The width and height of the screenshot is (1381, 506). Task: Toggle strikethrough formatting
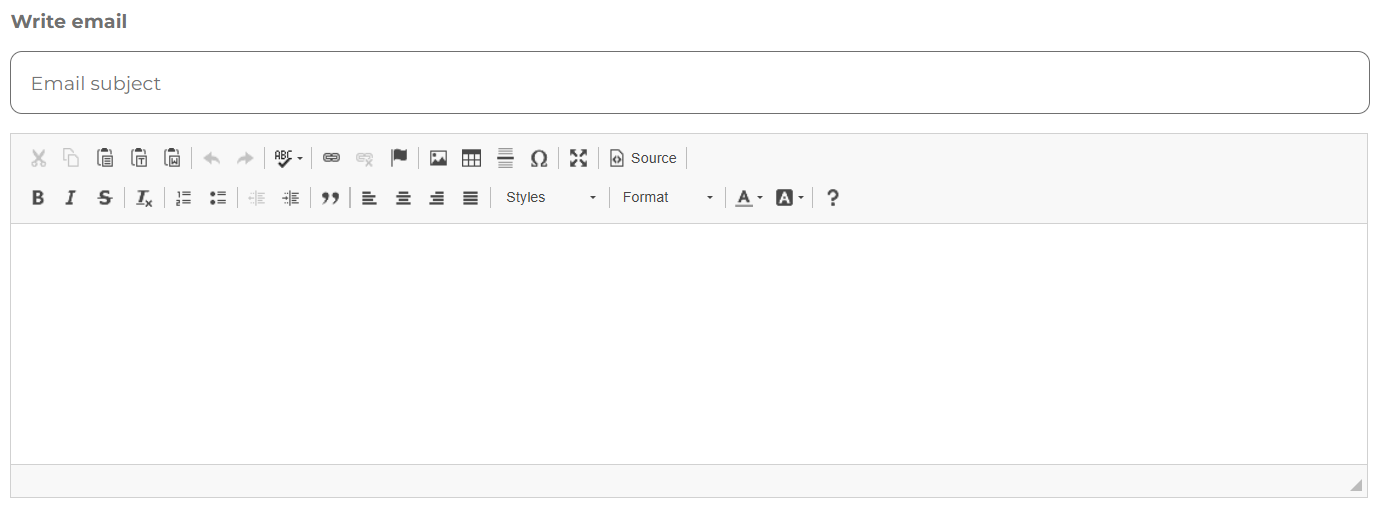104,198
